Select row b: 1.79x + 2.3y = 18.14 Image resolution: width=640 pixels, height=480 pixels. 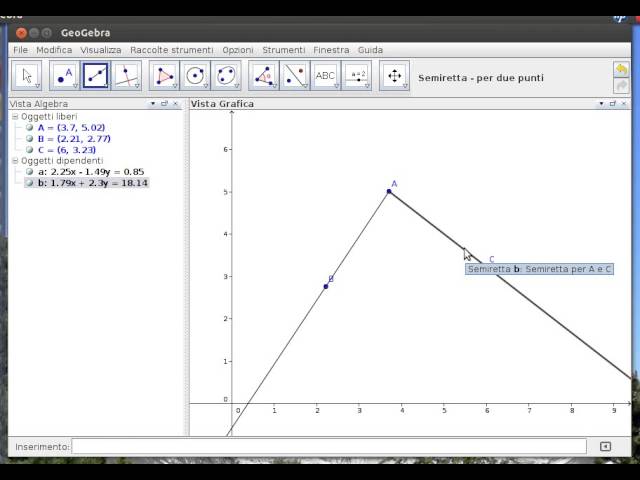tap(92, 182)
